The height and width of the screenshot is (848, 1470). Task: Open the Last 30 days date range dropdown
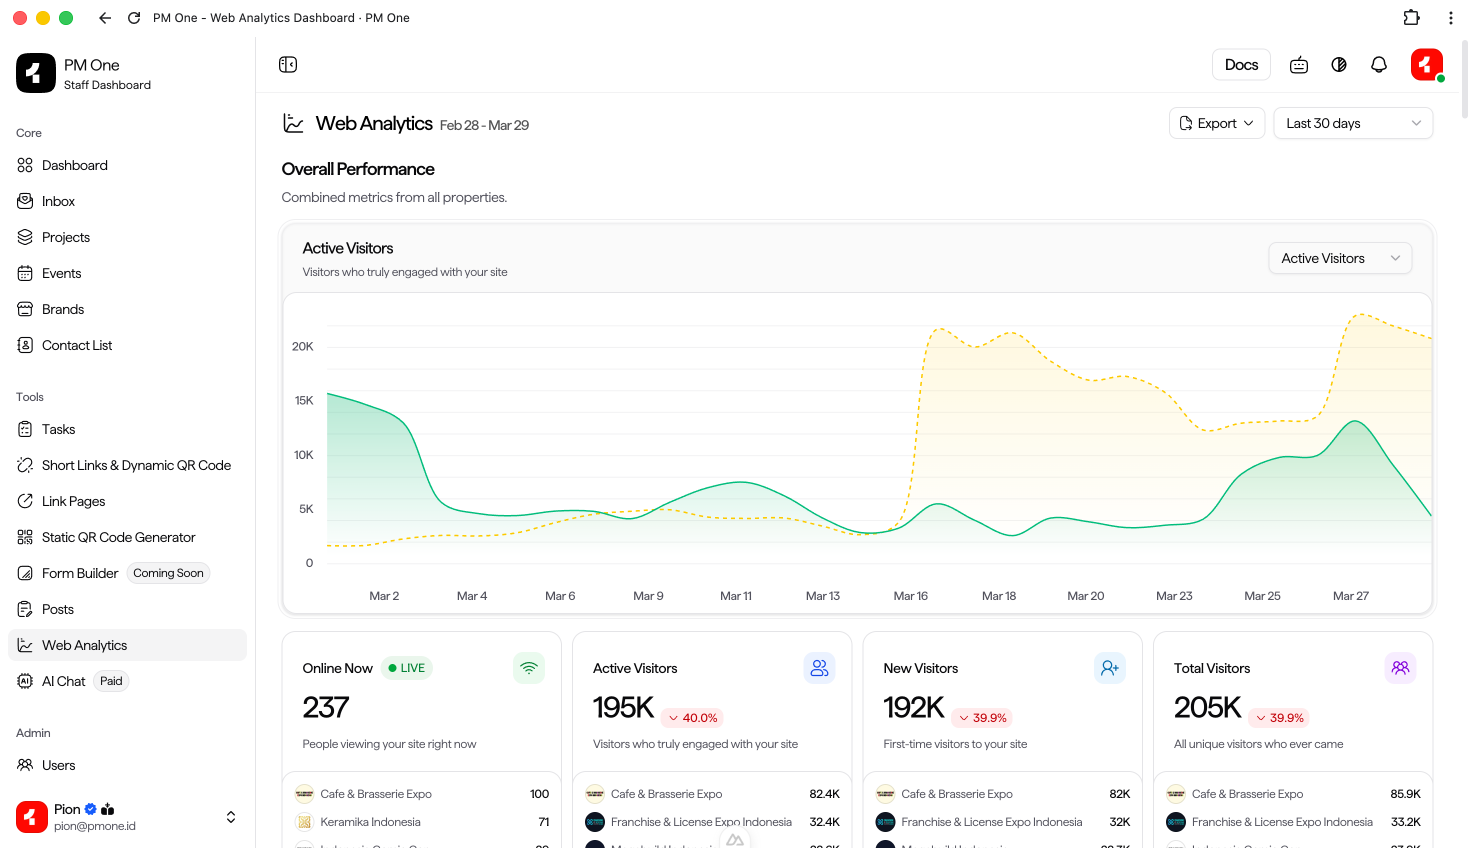pos(1352,123)
